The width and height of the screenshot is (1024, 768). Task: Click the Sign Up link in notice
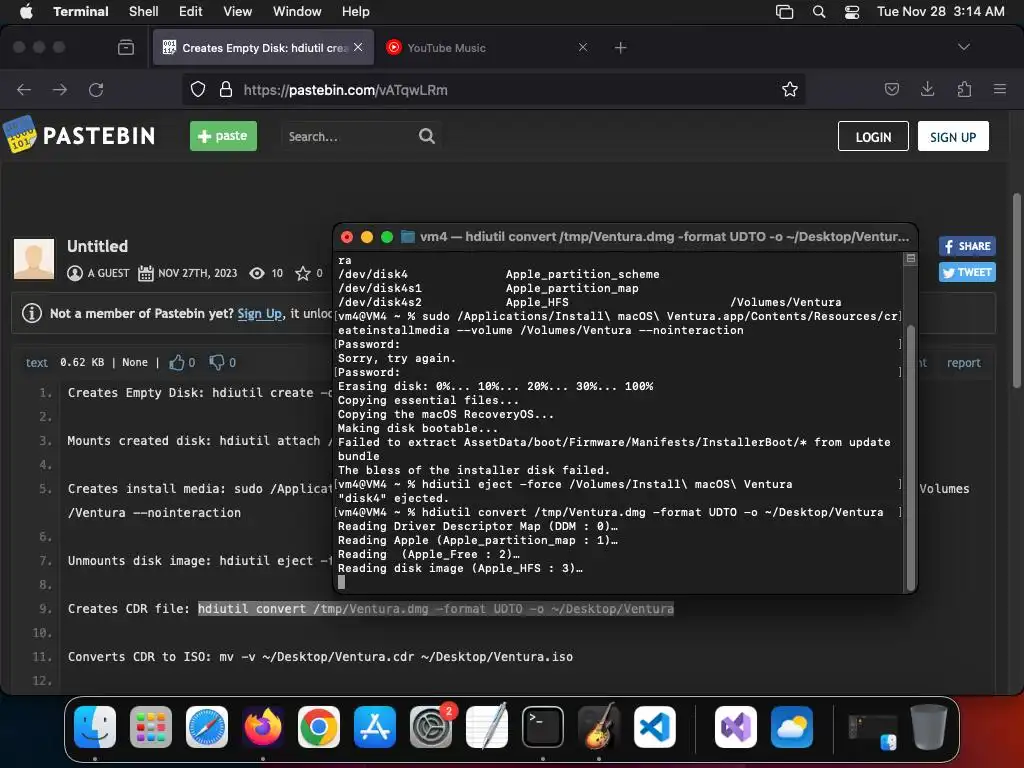coord(259,313)
